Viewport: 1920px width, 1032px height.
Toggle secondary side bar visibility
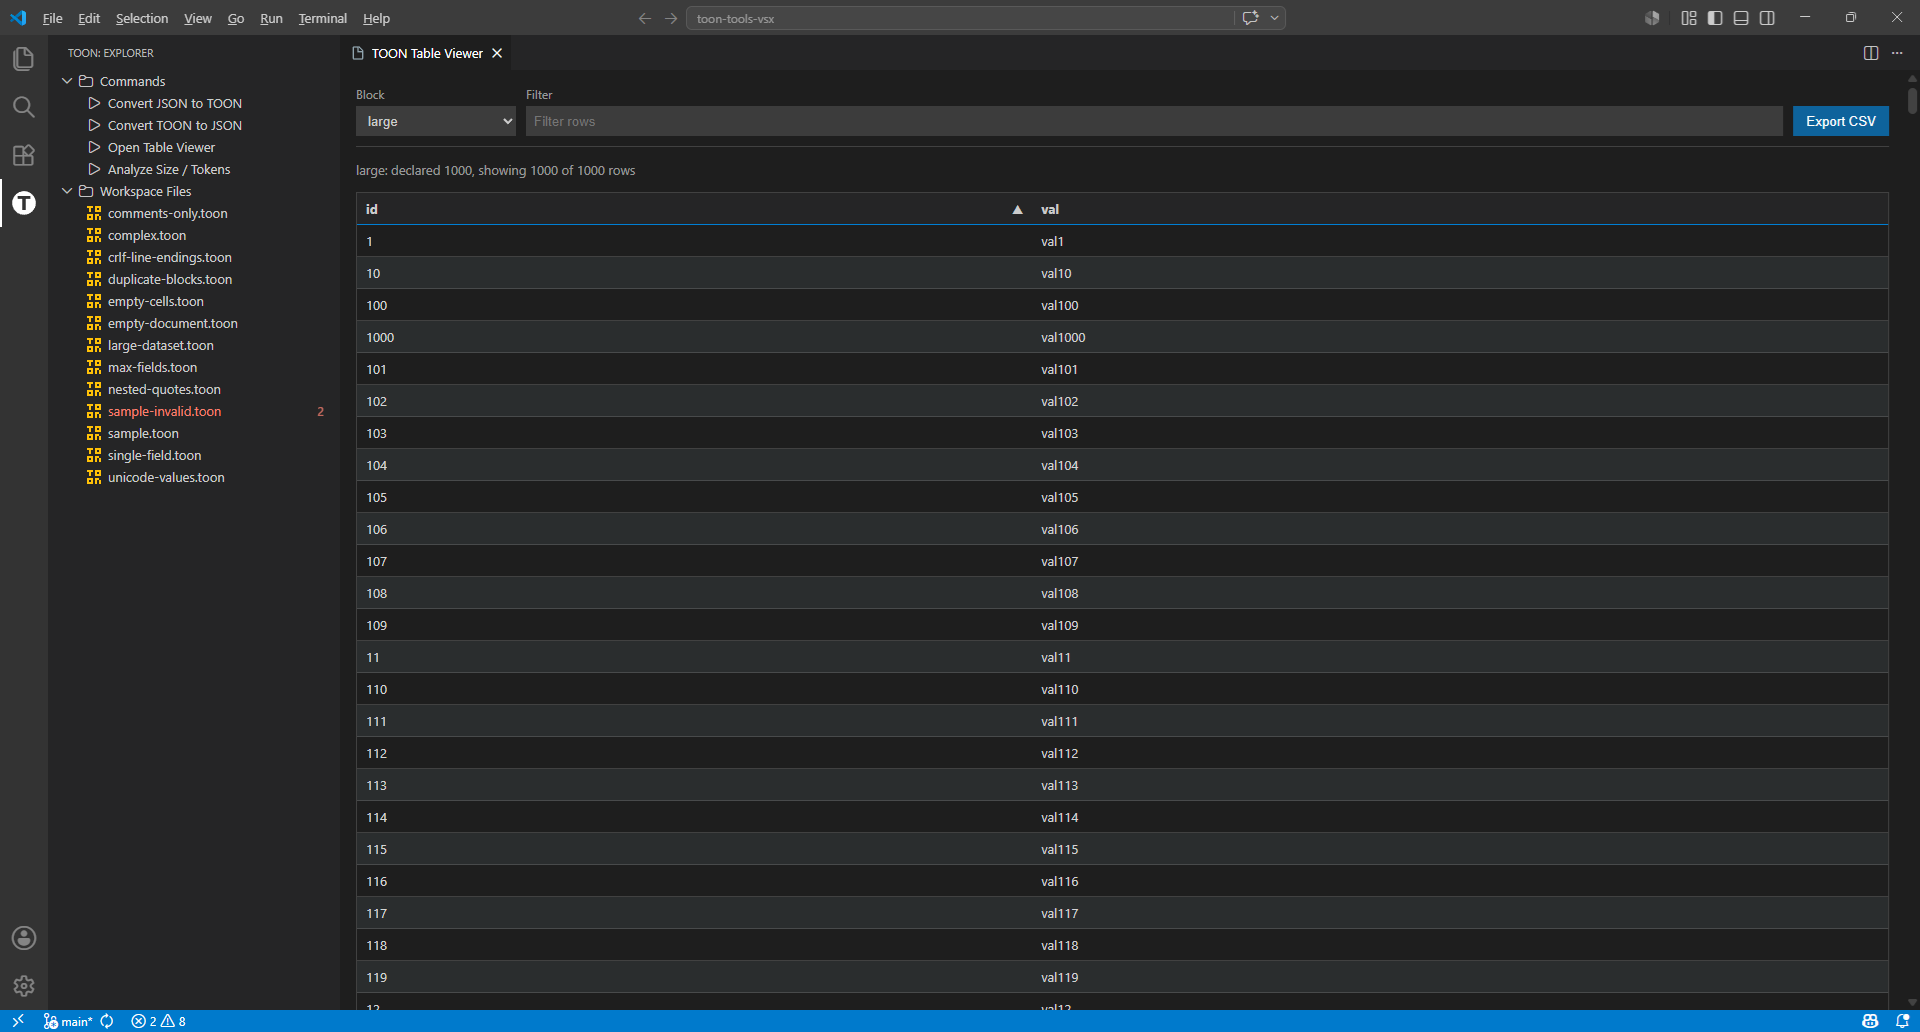click(x=1767, y=18)
